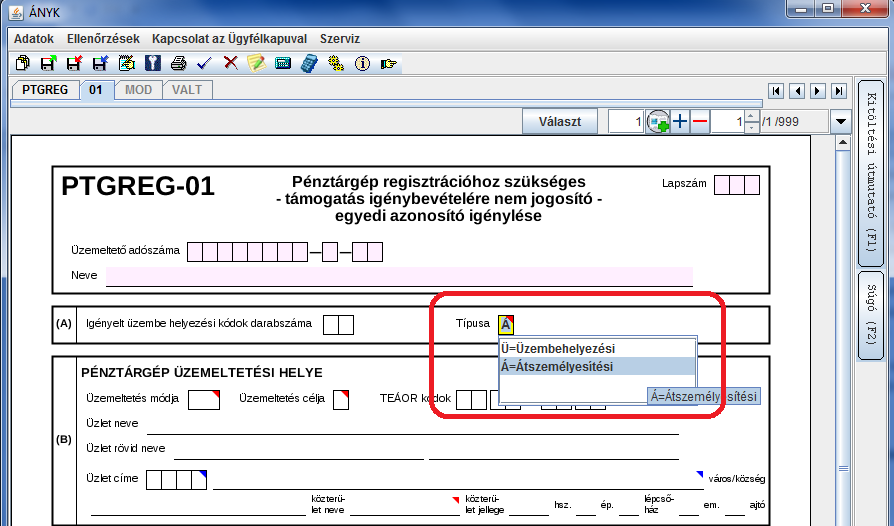Screen dimensions: 894x526
Task: Click the teal calculator panel icon
Action: (x=283, y=63)
